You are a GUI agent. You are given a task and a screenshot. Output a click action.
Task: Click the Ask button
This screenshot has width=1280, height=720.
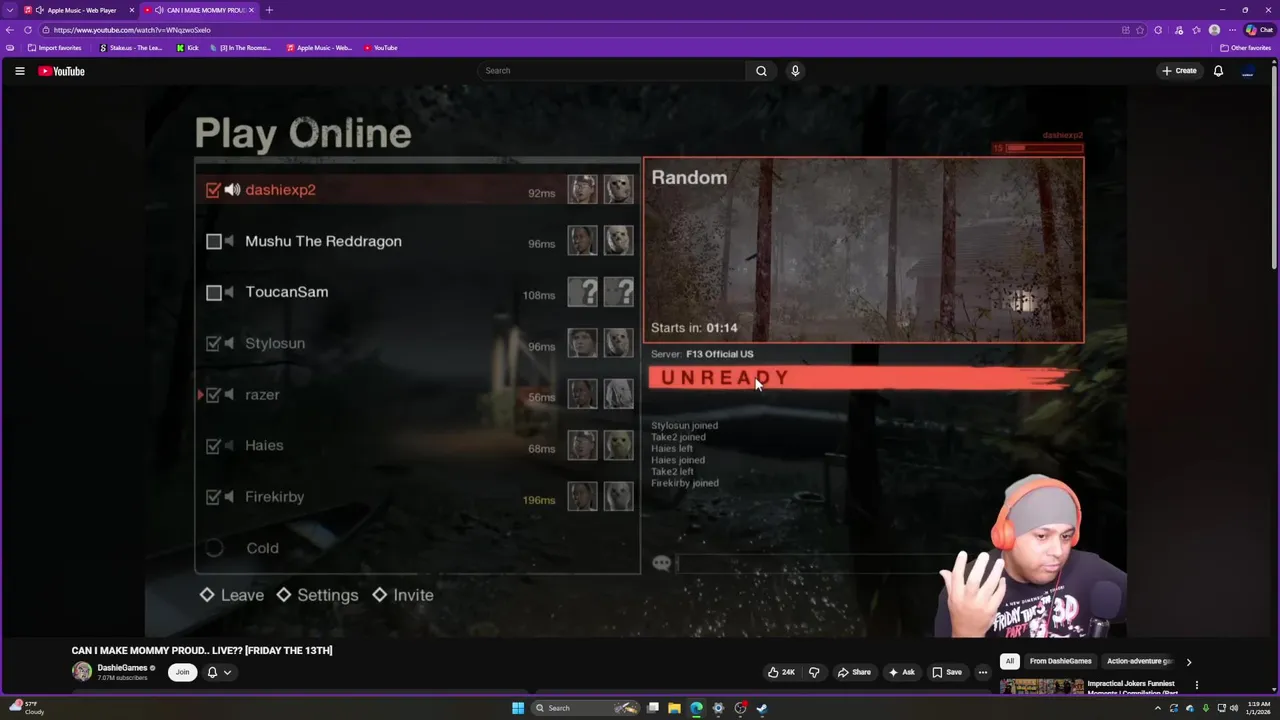pos(901,672)
